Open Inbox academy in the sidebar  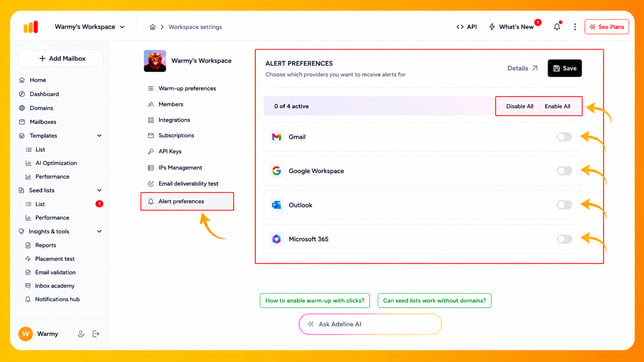pos(50,286)
